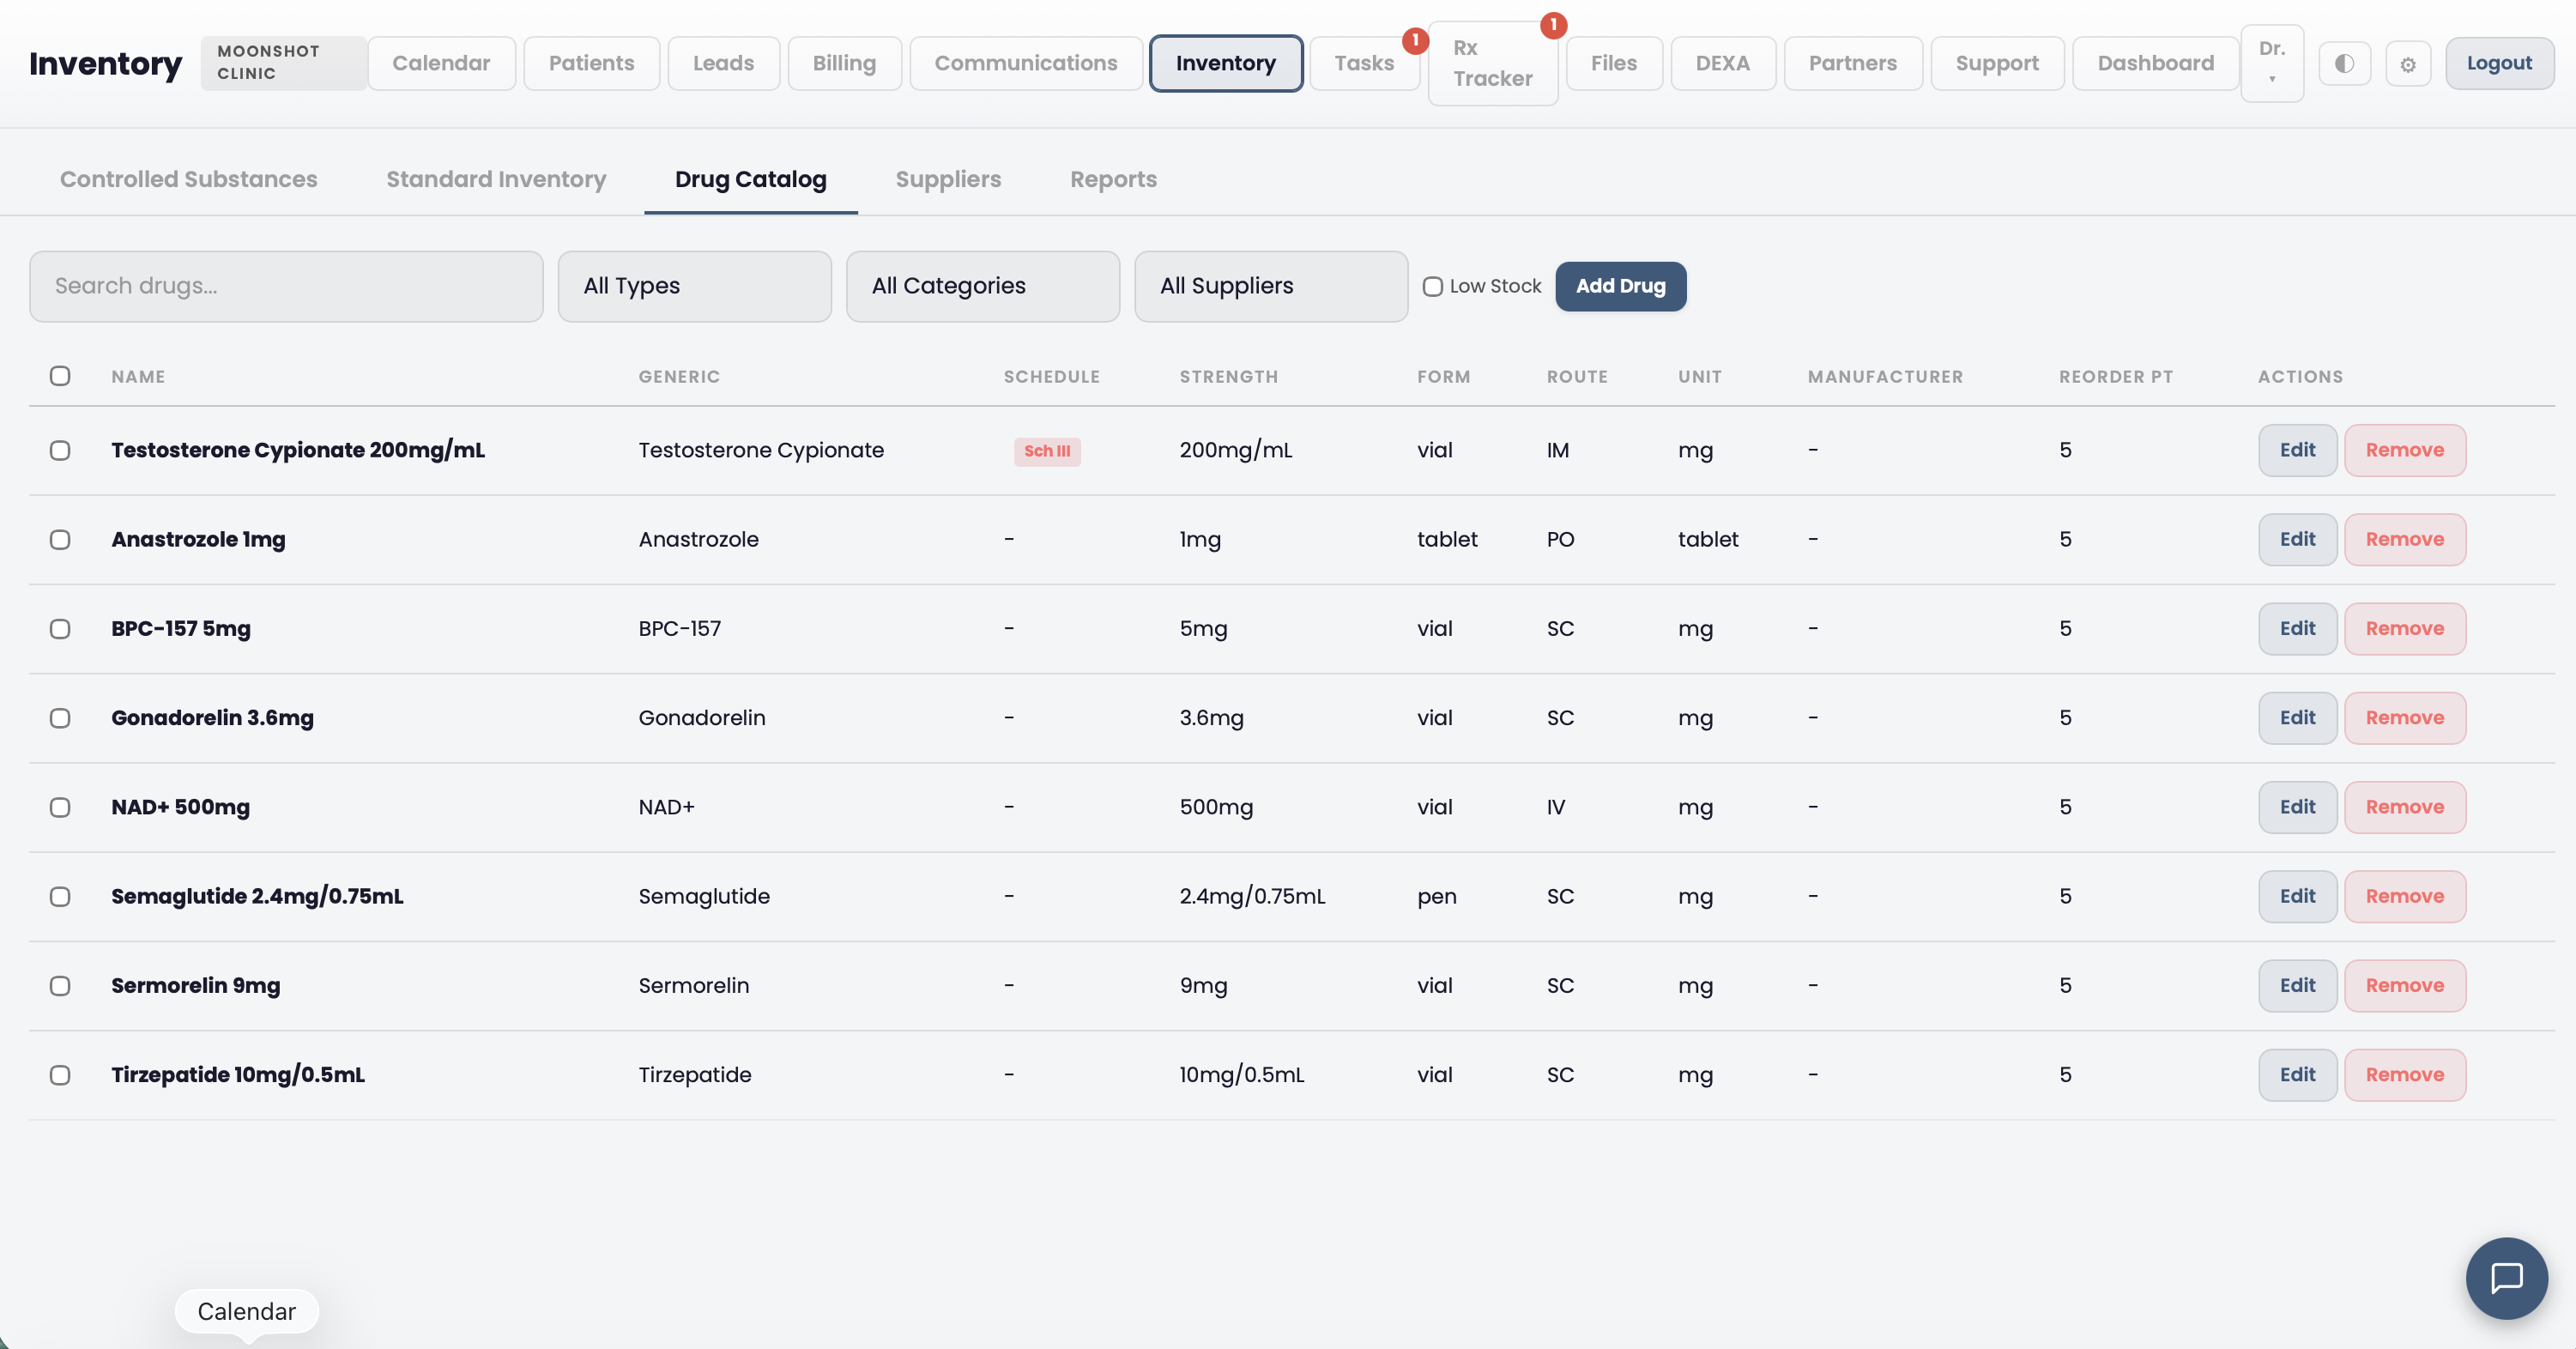Open the All Types dropdown
Image resolution: width=2576 pixels, height=1349 pixels.
[x=694, y=286]
